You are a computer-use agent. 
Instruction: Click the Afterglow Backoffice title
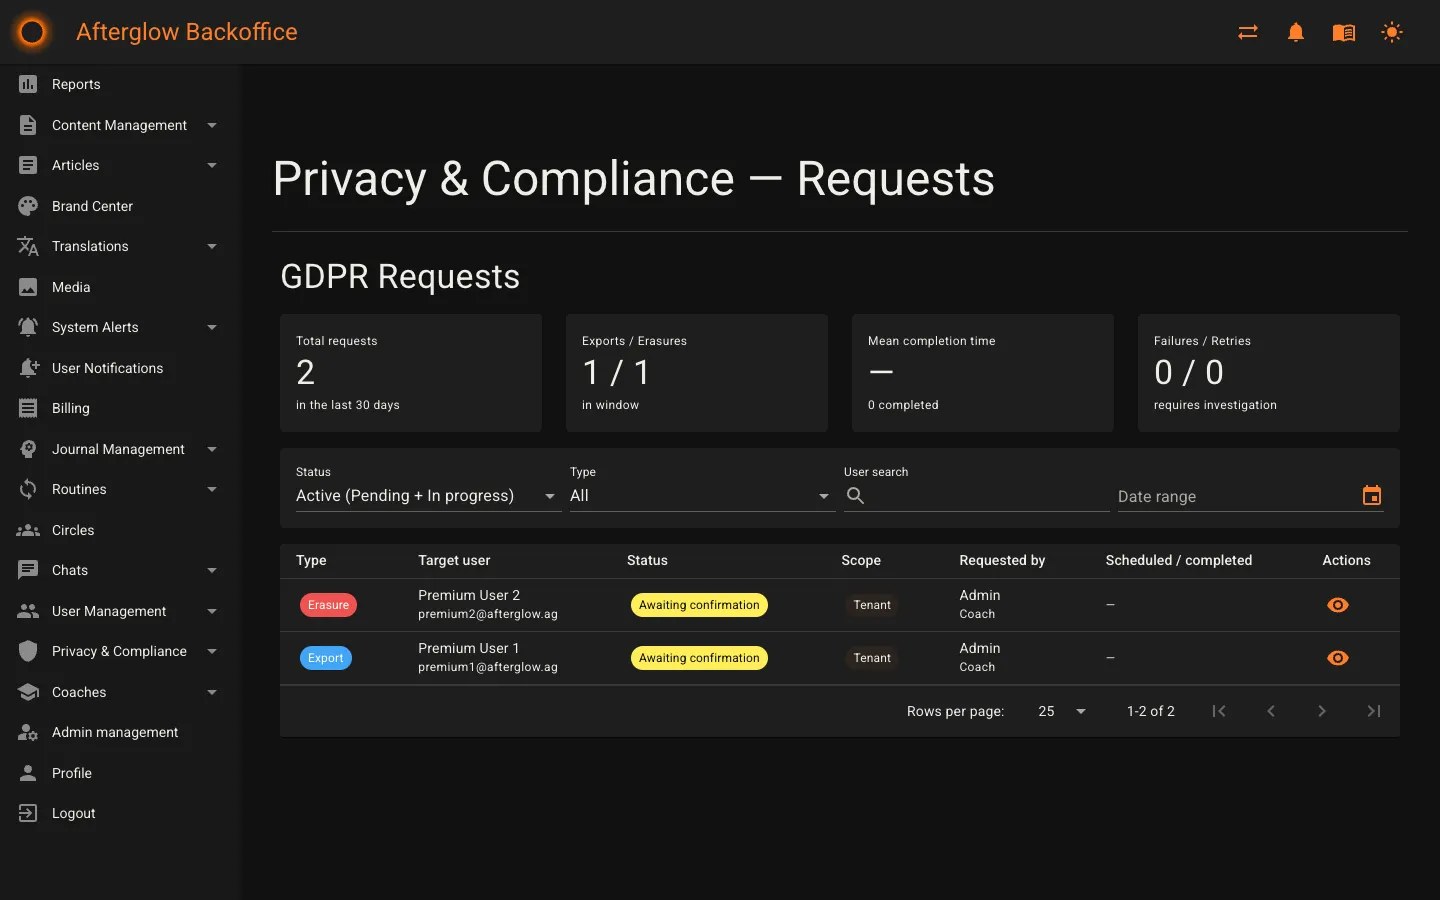187,32
